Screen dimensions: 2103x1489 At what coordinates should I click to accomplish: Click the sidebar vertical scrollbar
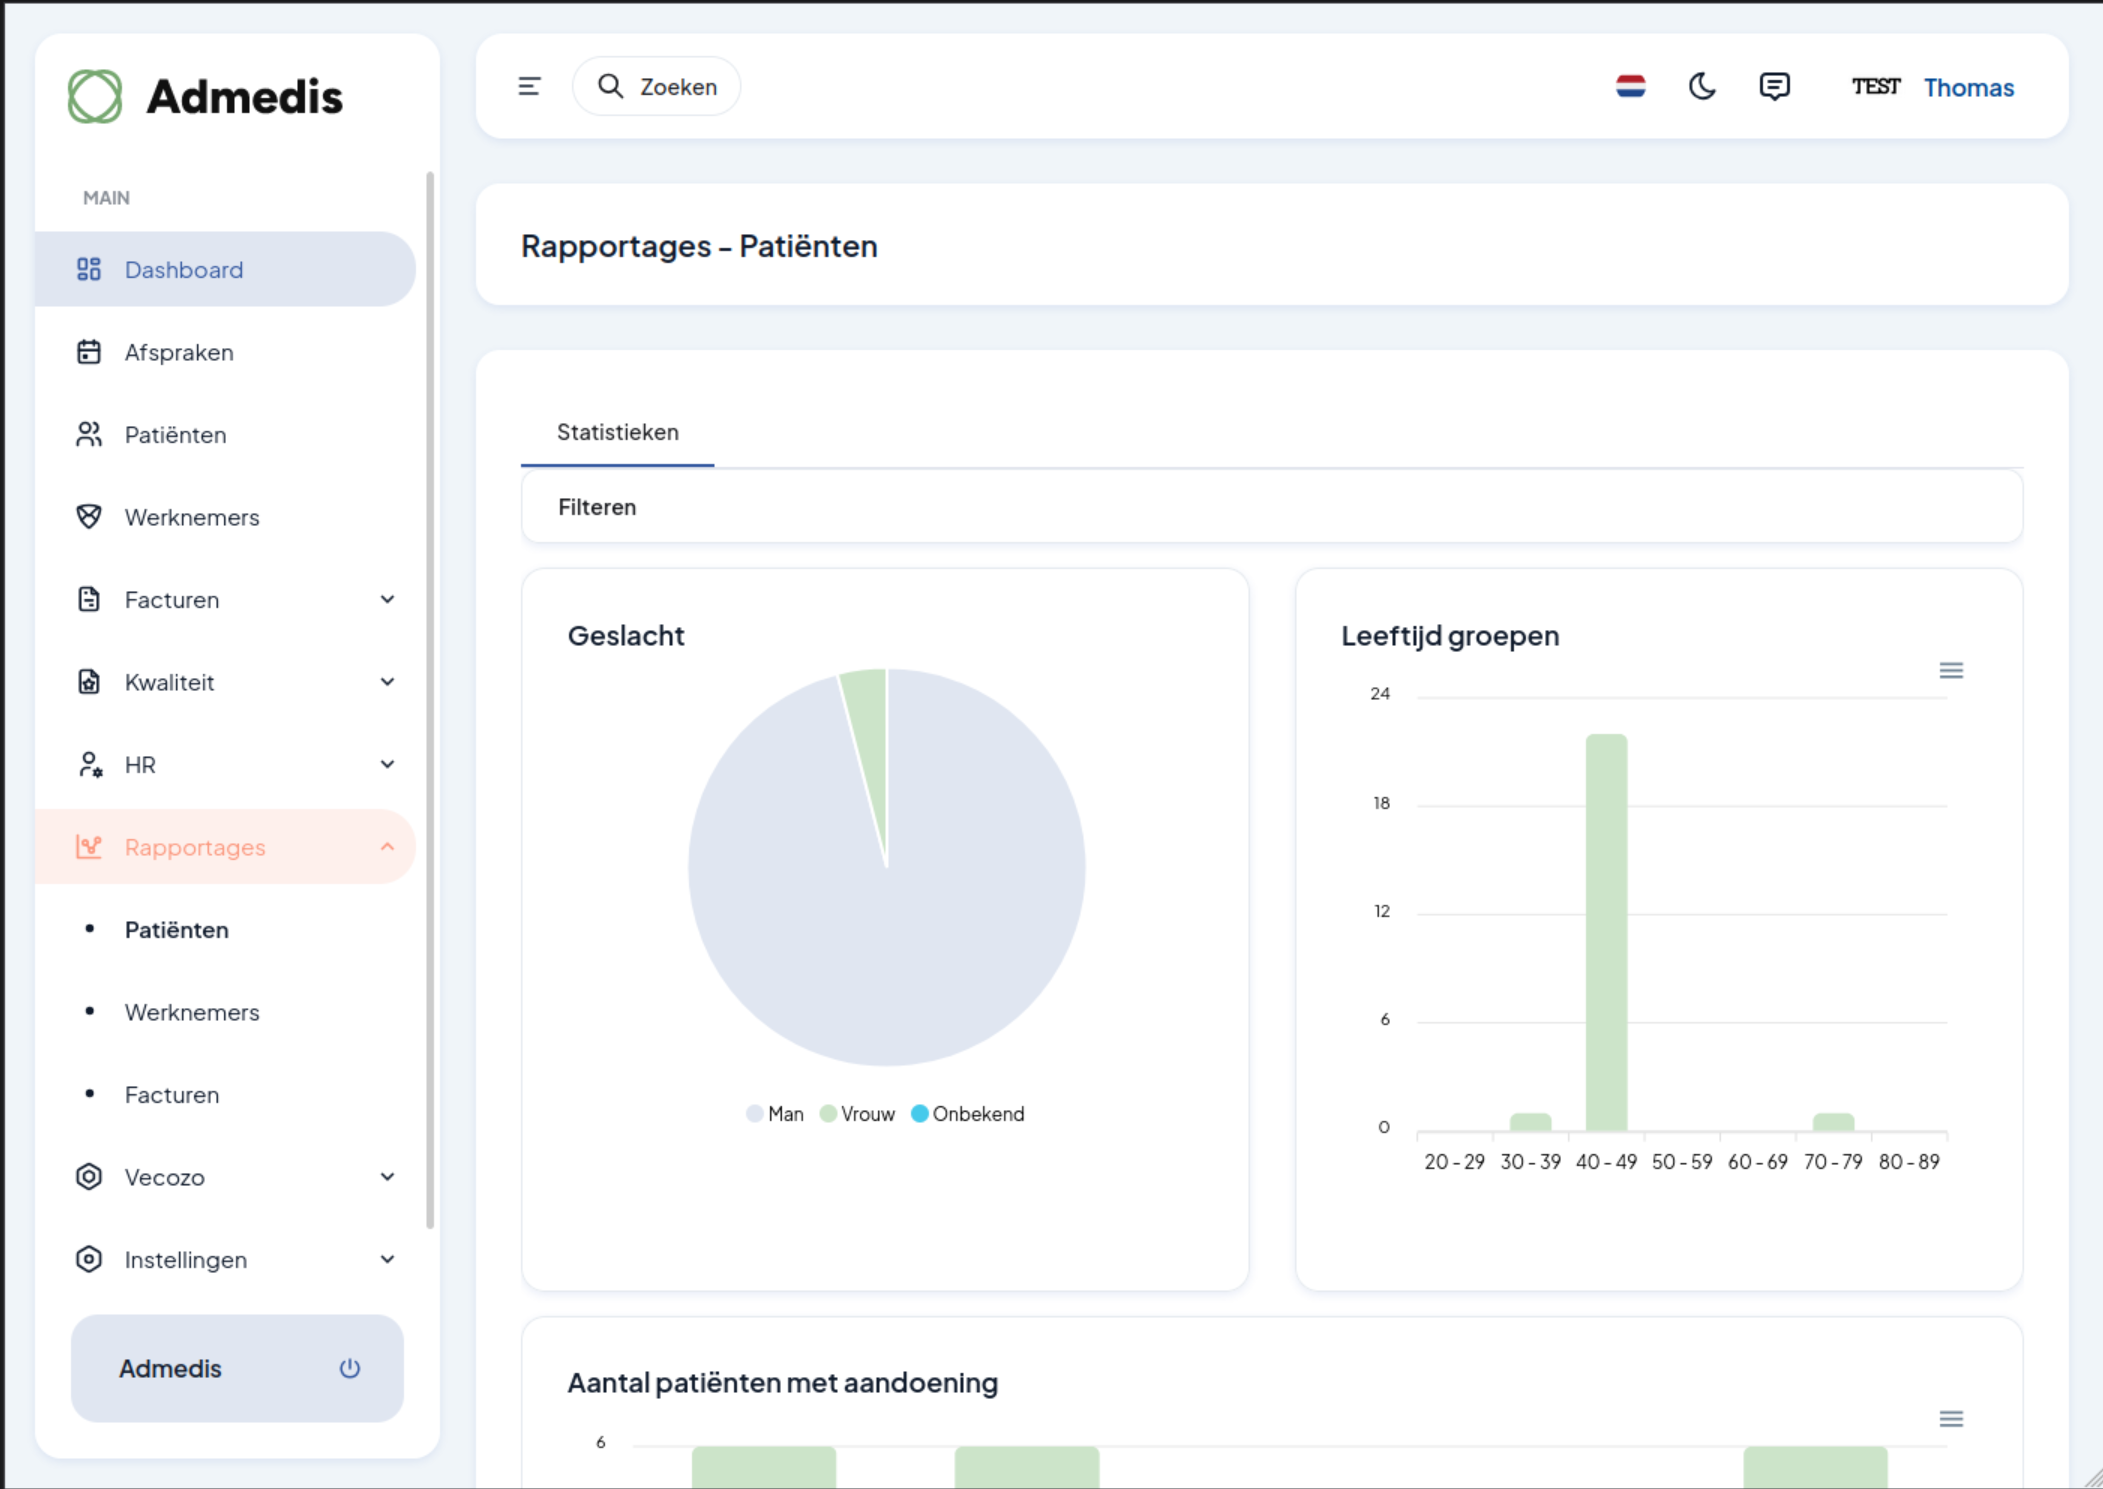(x=430, y=700)
